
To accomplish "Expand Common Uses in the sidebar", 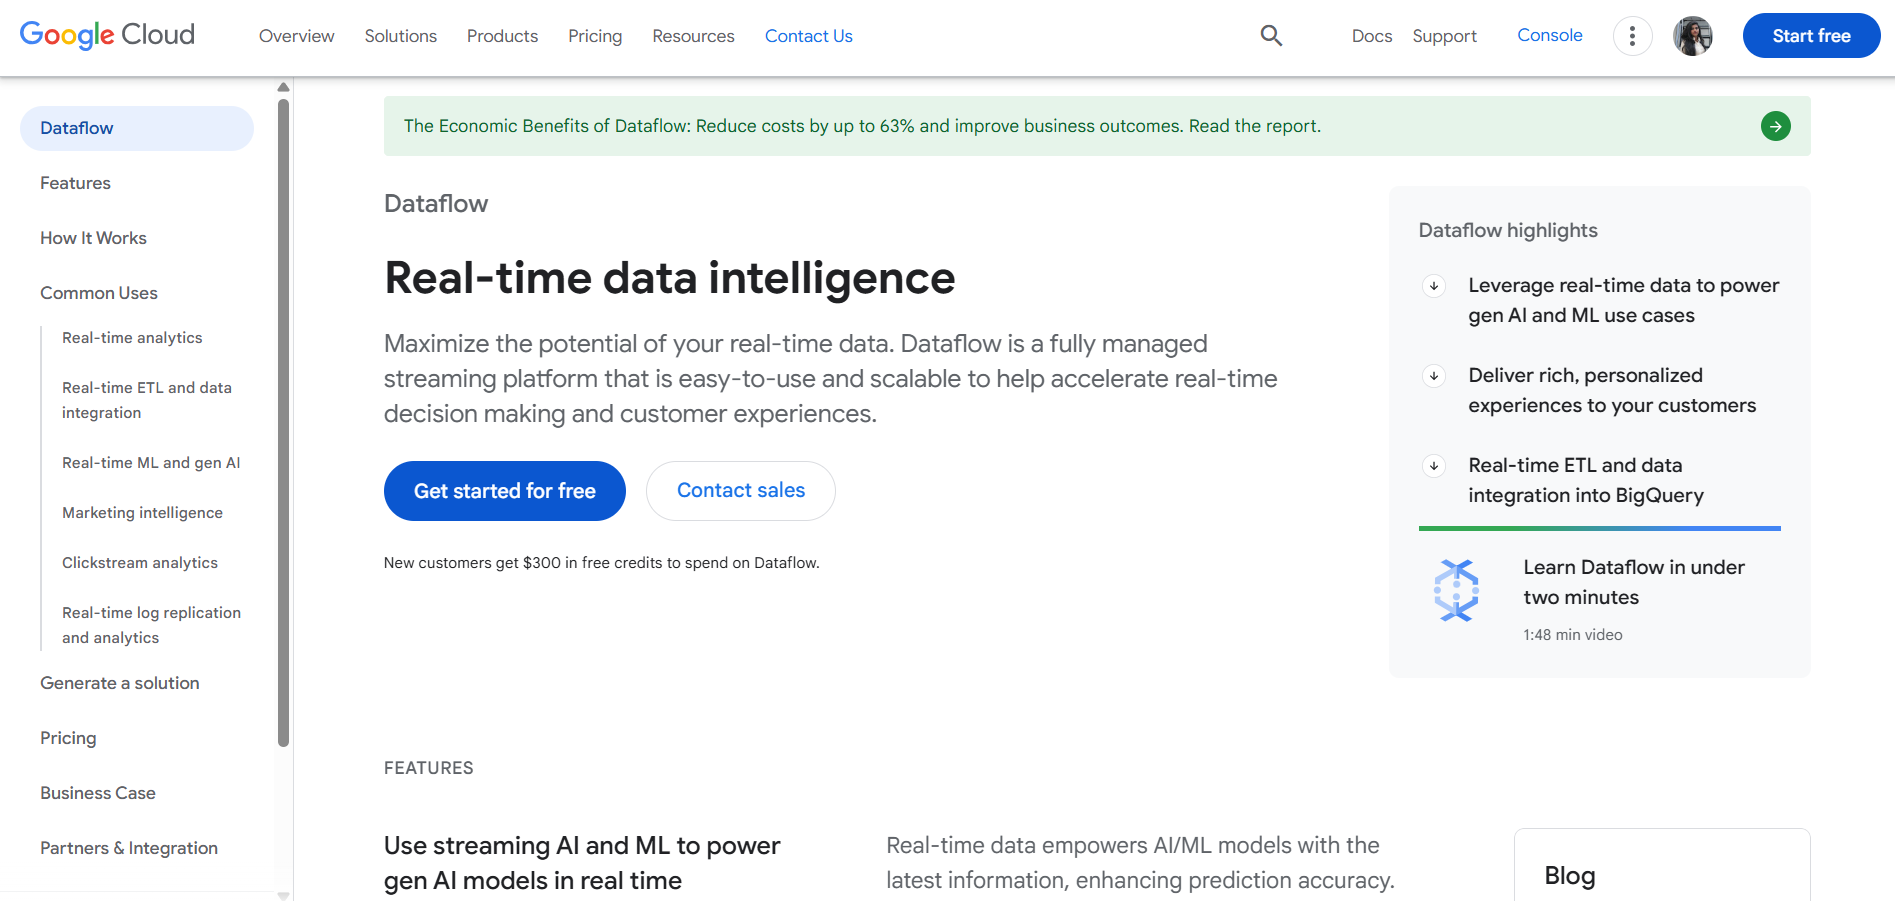I will tap(98, 292).
